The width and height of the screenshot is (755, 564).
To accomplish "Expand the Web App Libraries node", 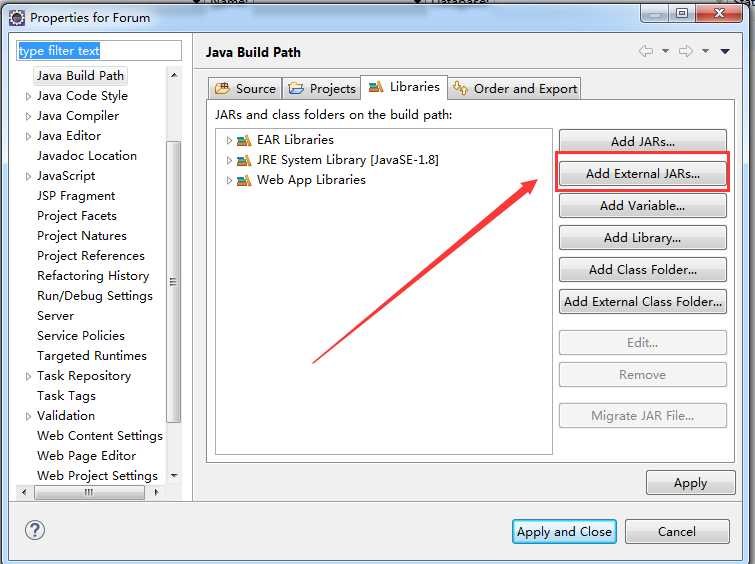I will pyautogui.click(x=229, y=180).
